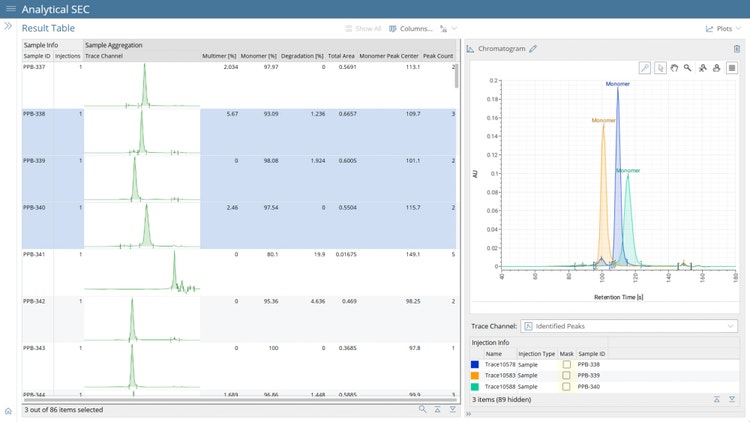750x422 pixels.
Task: Choose the pointer selection tool in chart
Action: (660, 68)
